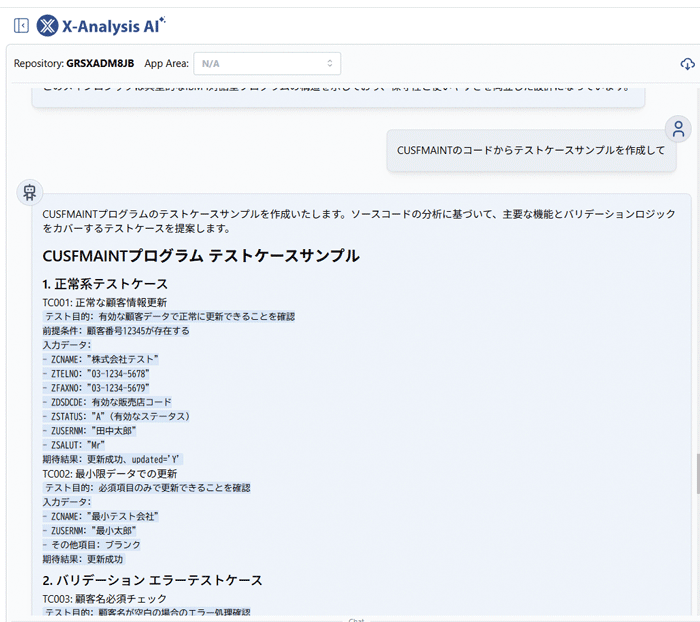Screen dimensions: 700x622
Task: Click the 1. 正常系テストケース heading
Action: coord(105,284)
